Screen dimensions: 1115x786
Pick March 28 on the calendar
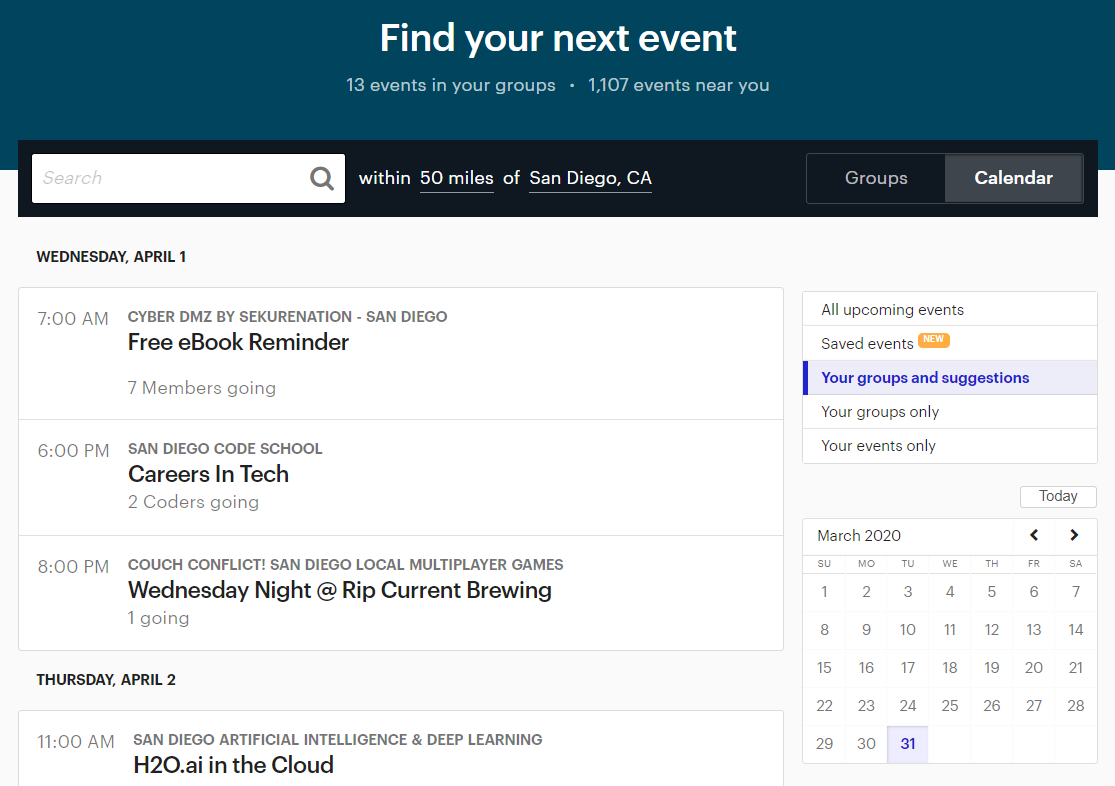pyautogui.click(x=1075, y=706)
